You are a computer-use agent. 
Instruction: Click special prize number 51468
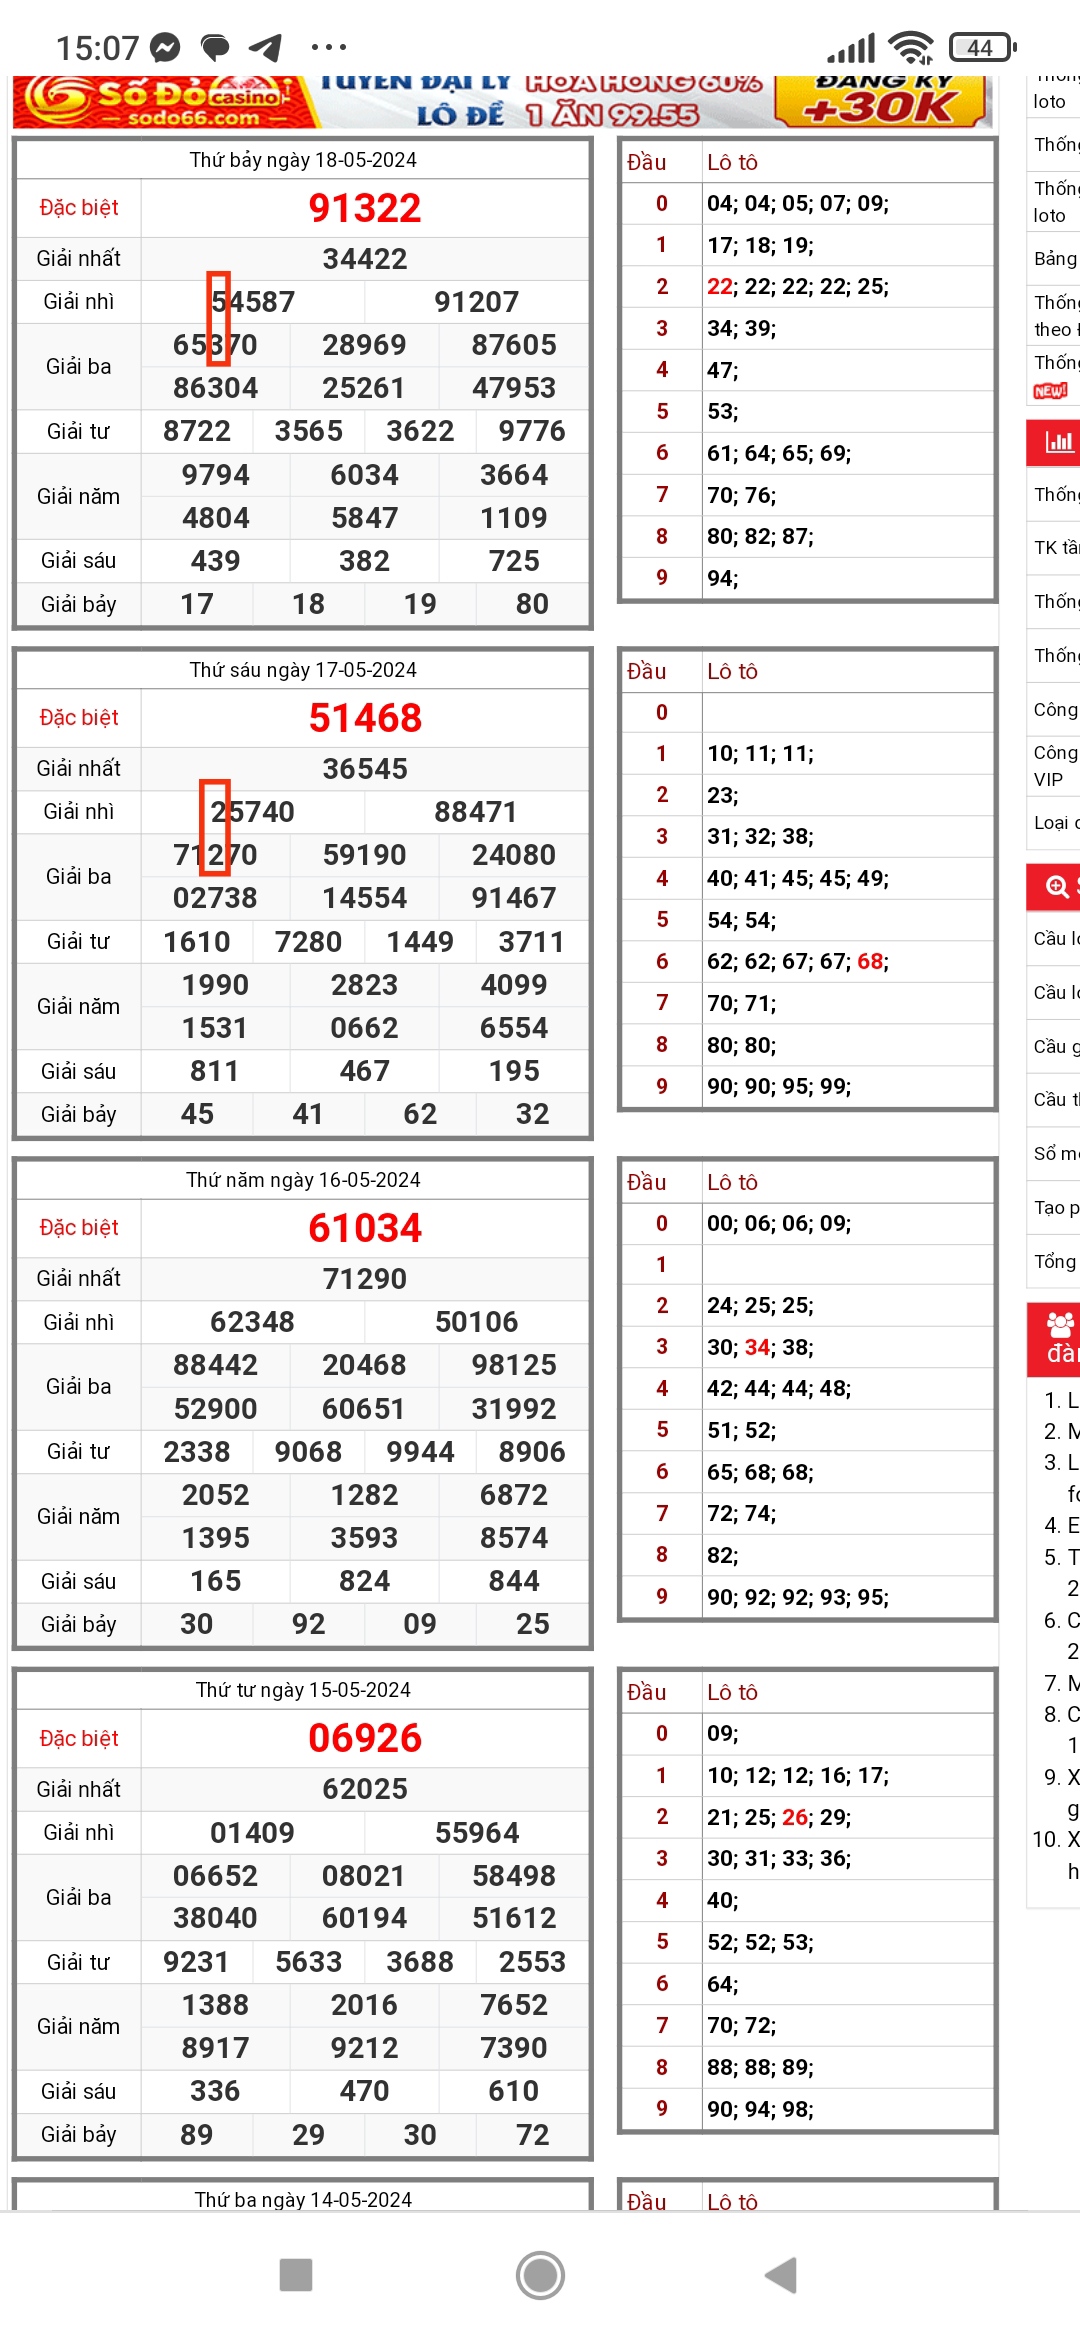[x=365, y=718]
